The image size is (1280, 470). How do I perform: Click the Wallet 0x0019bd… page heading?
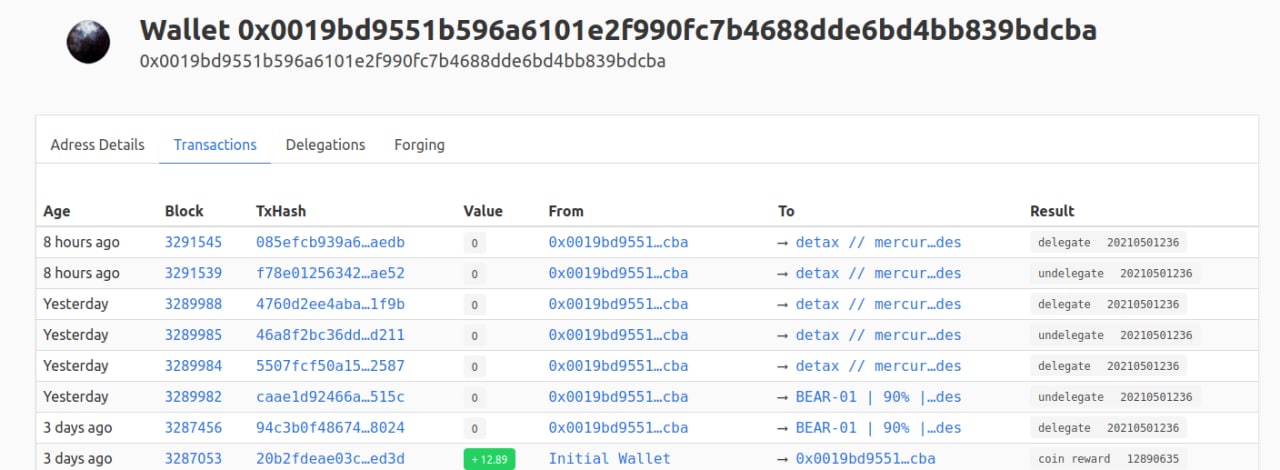point(618,30)
